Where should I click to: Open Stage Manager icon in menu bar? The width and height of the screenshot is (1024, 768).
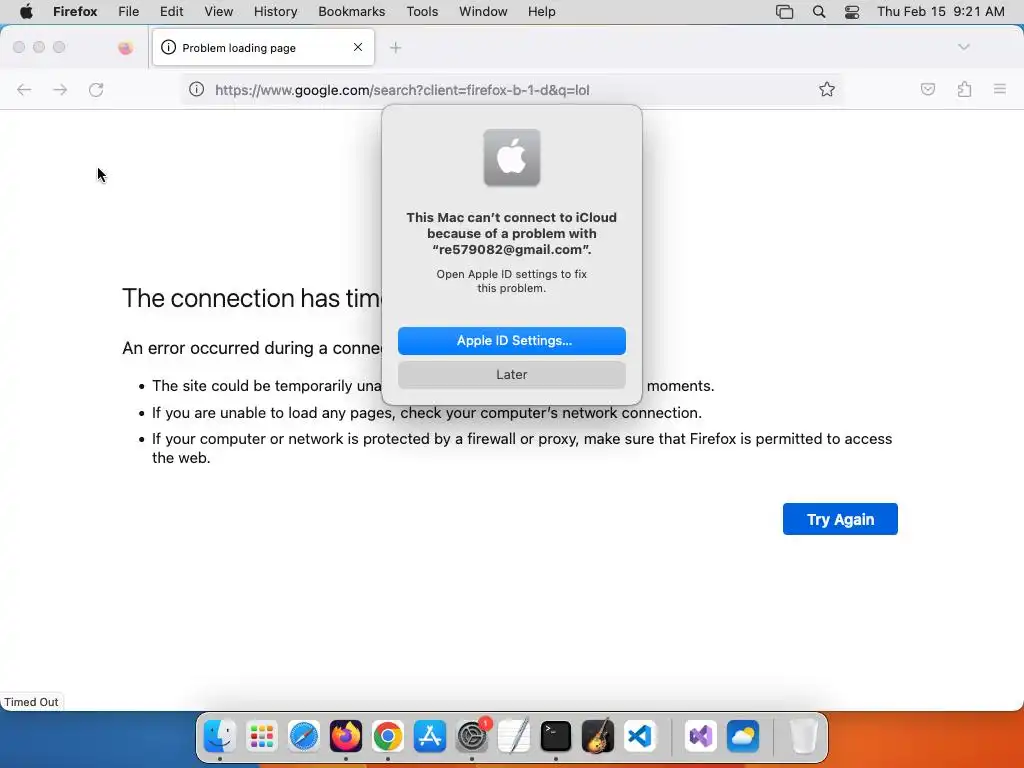tap(784, 12)
